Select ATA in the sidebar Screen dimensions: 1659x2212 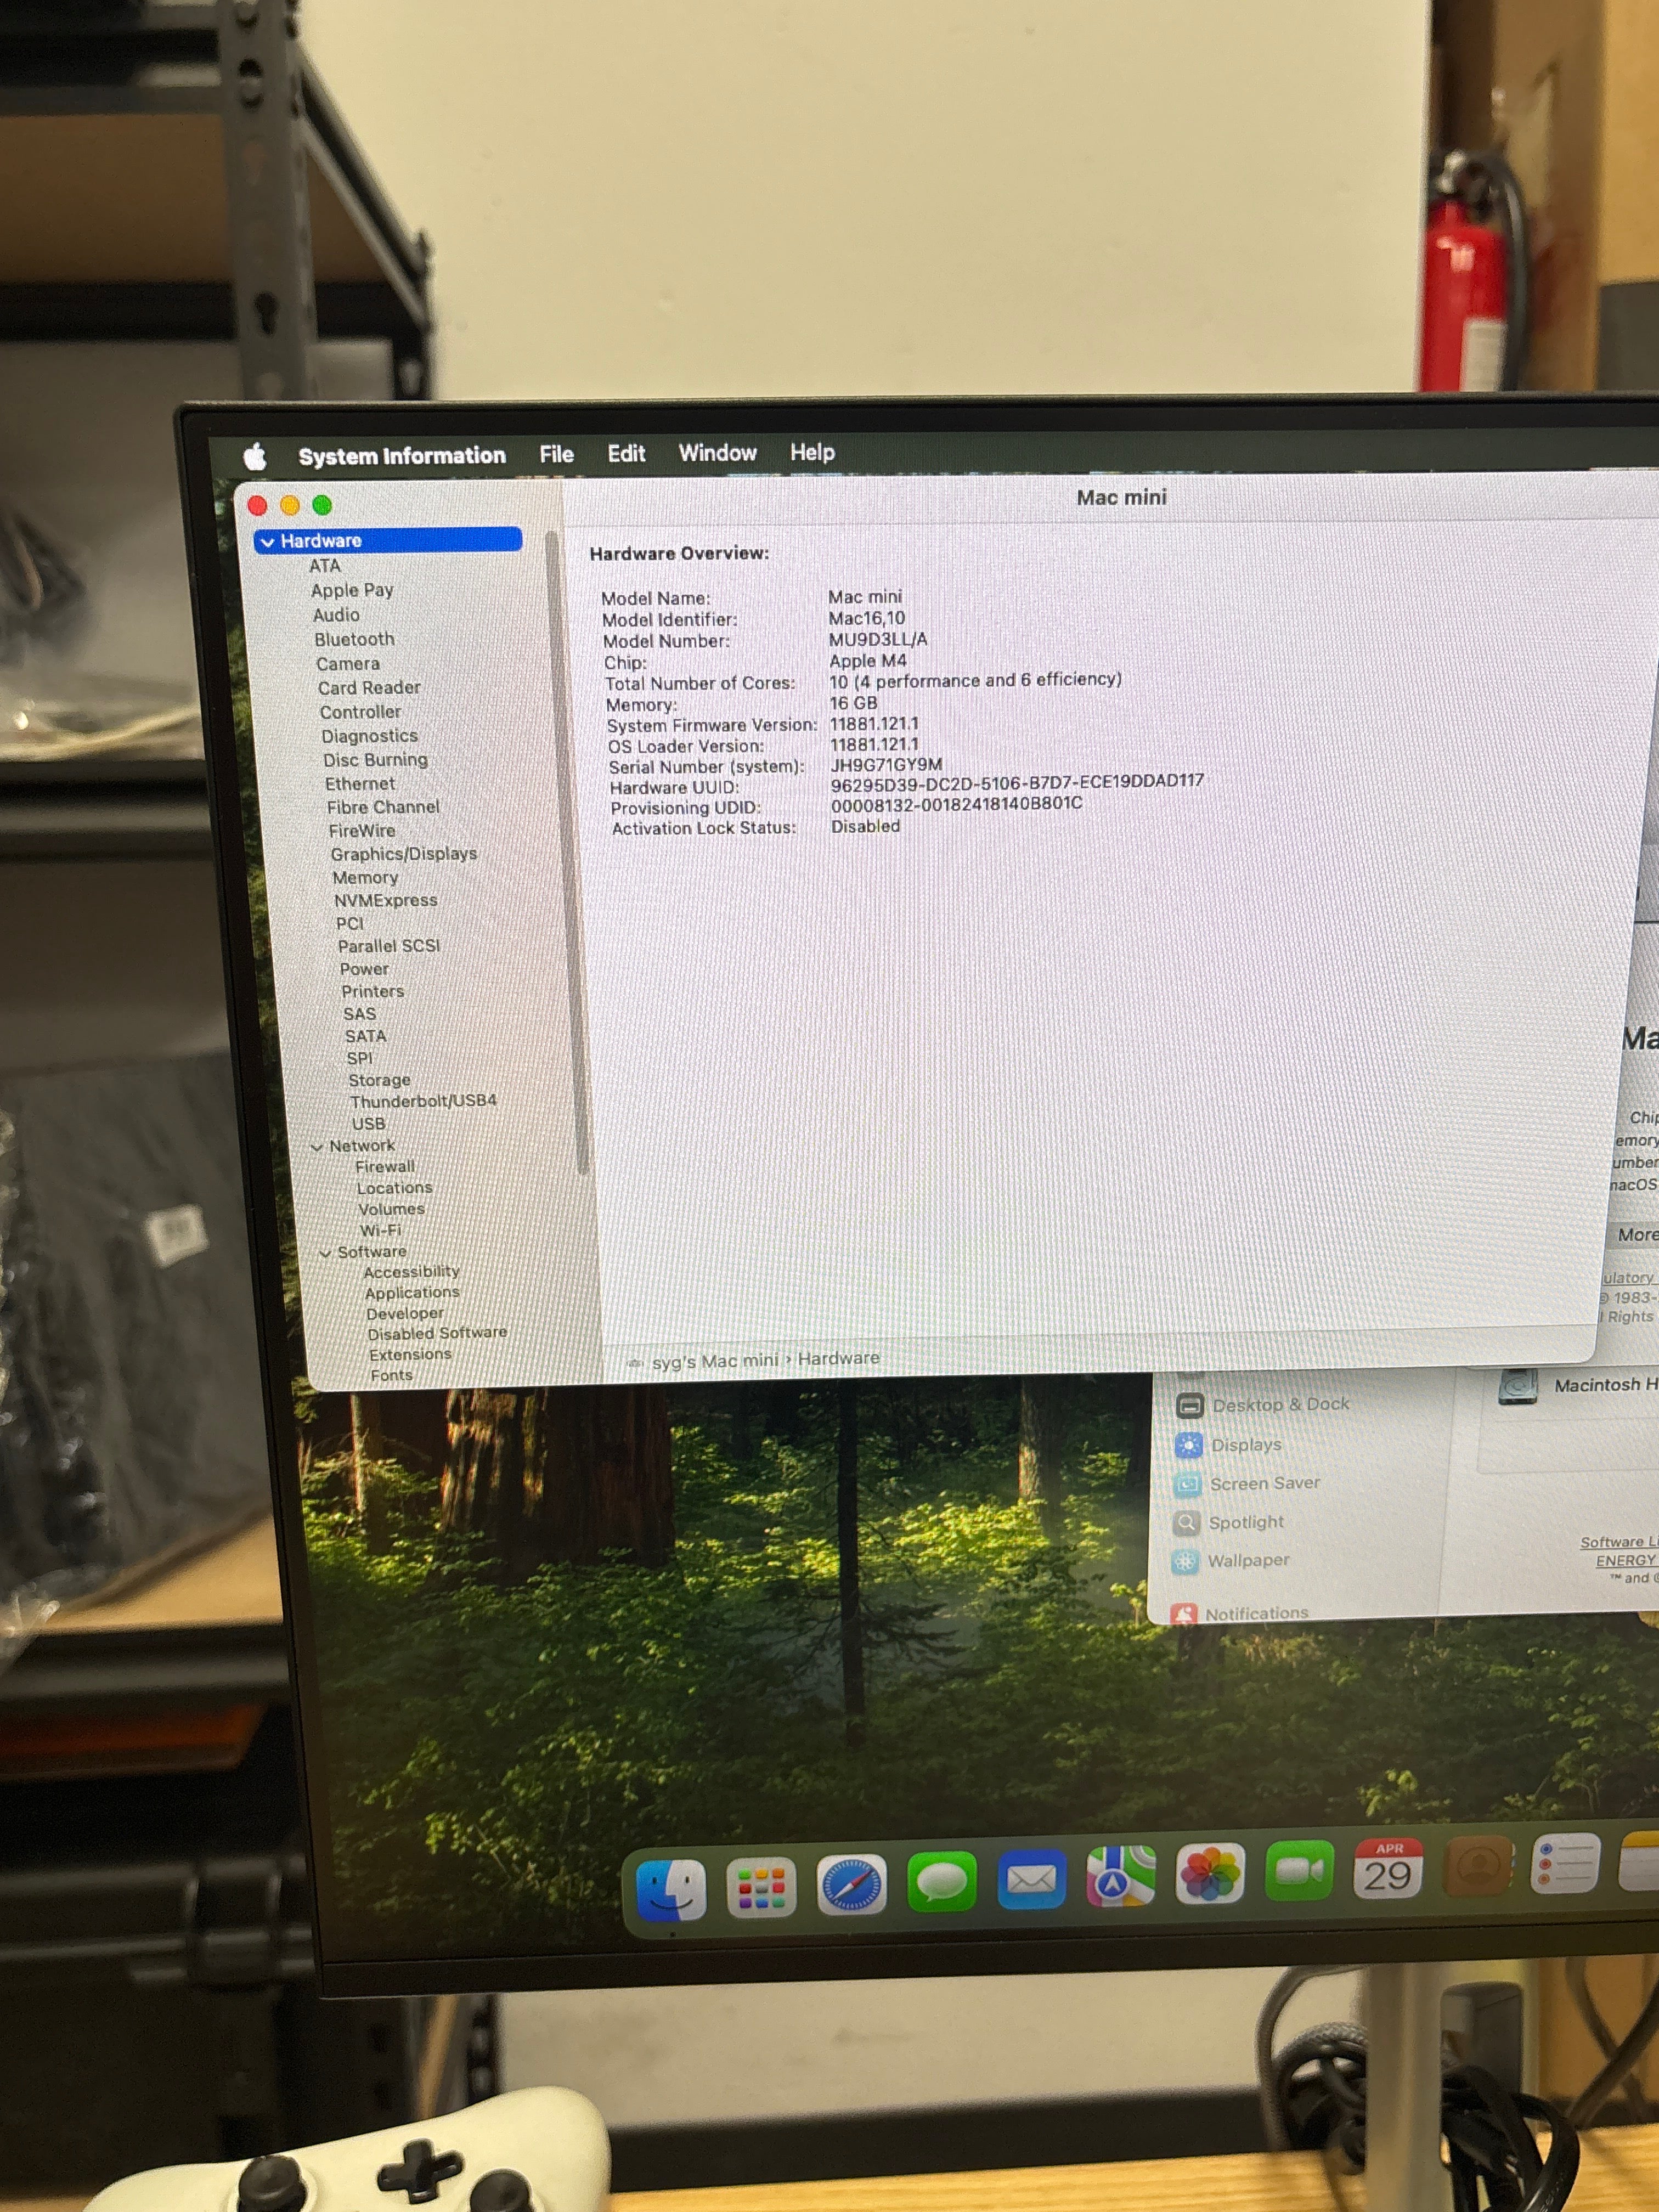[325, 566]
